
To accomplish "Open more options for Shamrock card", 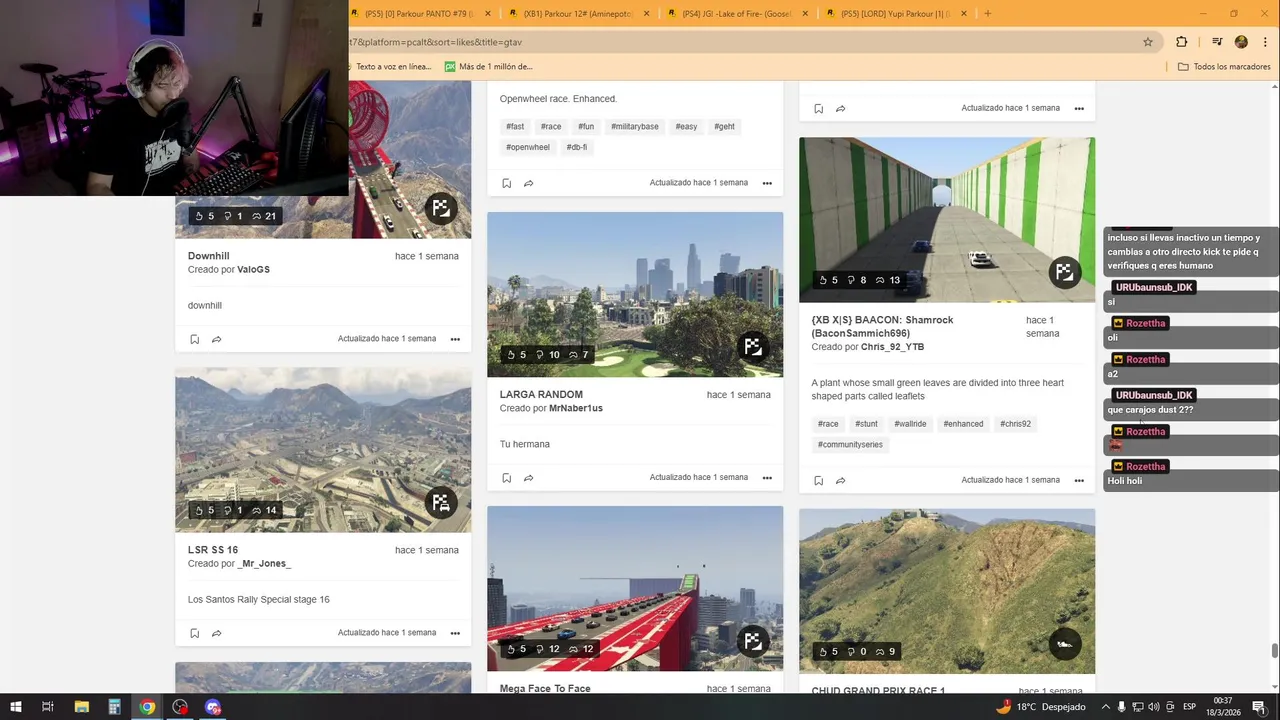I will coord(1079,480).
